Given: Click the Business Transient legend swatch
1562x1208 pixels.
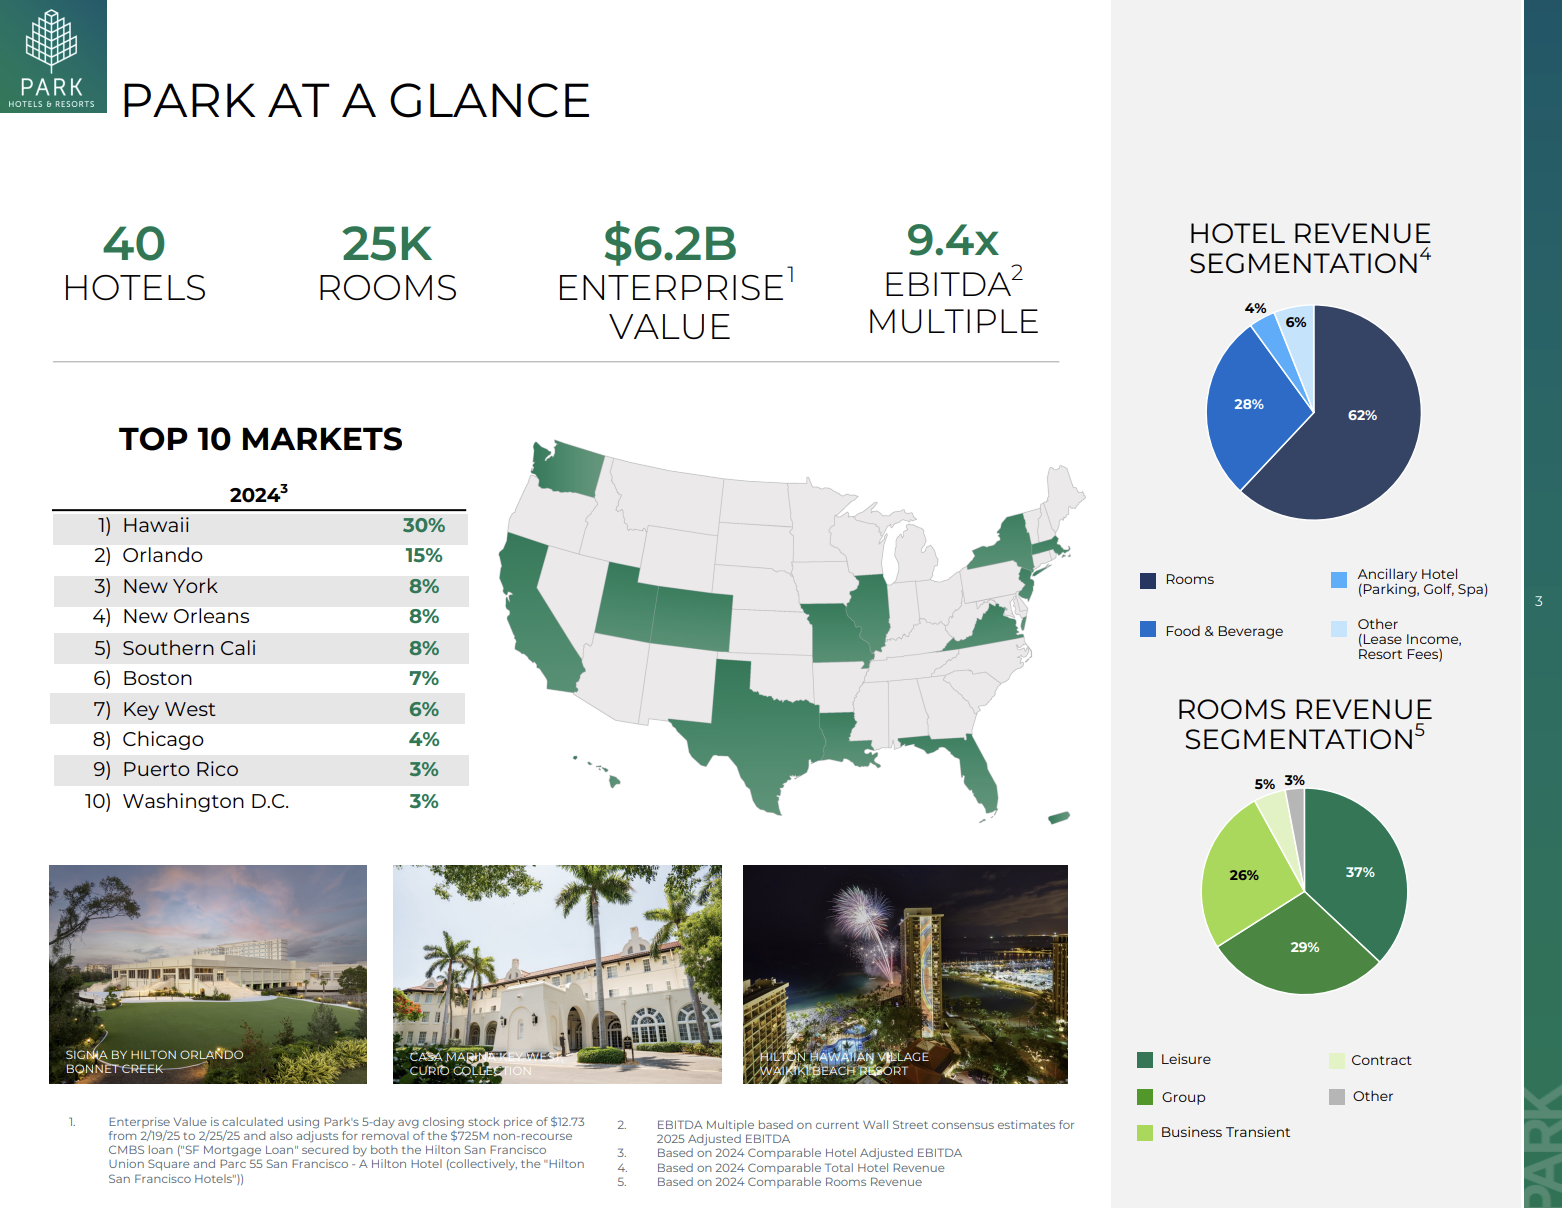Looking at the screenshot, I should 1145,1133.
